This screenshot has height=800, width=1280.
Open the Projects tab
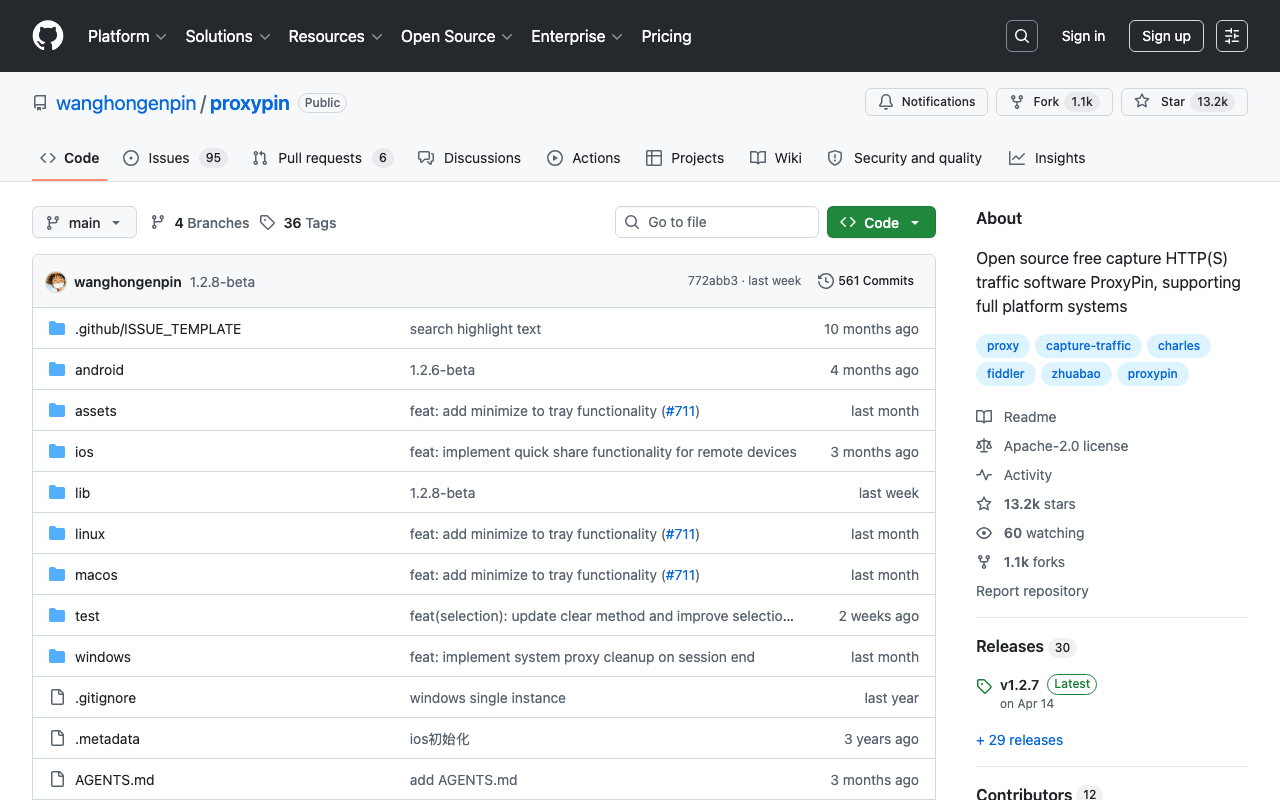[685, 158]
